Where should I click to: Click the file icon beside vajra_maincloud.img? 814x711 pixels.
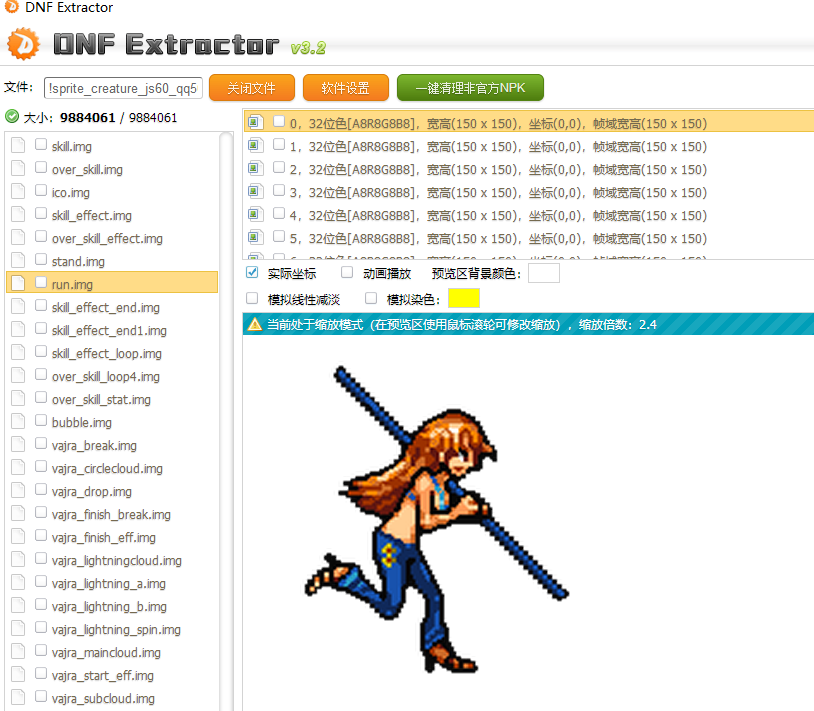coord(18,651)
